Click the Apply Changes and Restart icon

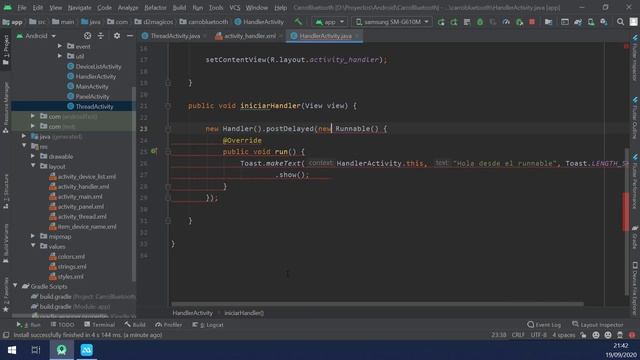441,22
